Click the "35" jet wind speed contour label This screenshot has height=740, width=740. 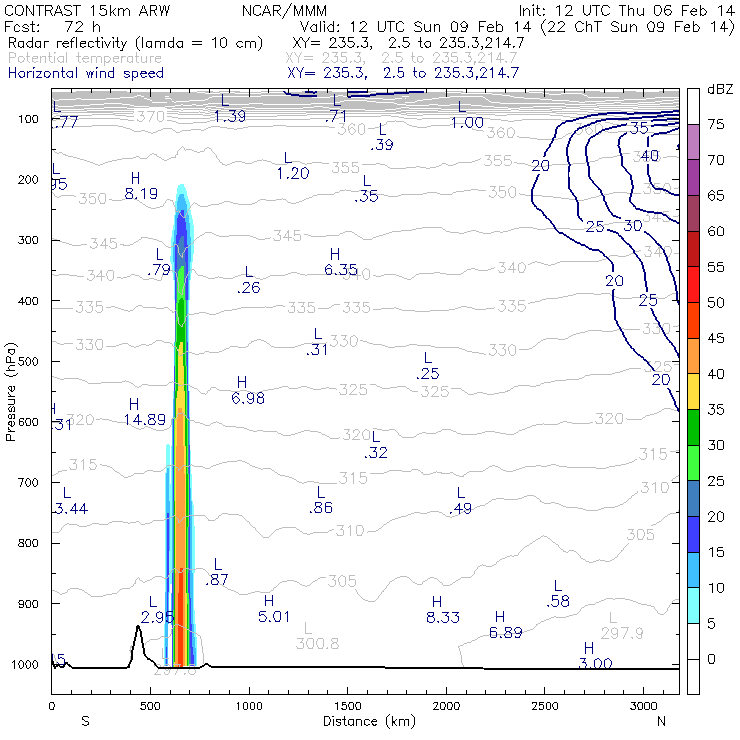click(x=639, y=128)
